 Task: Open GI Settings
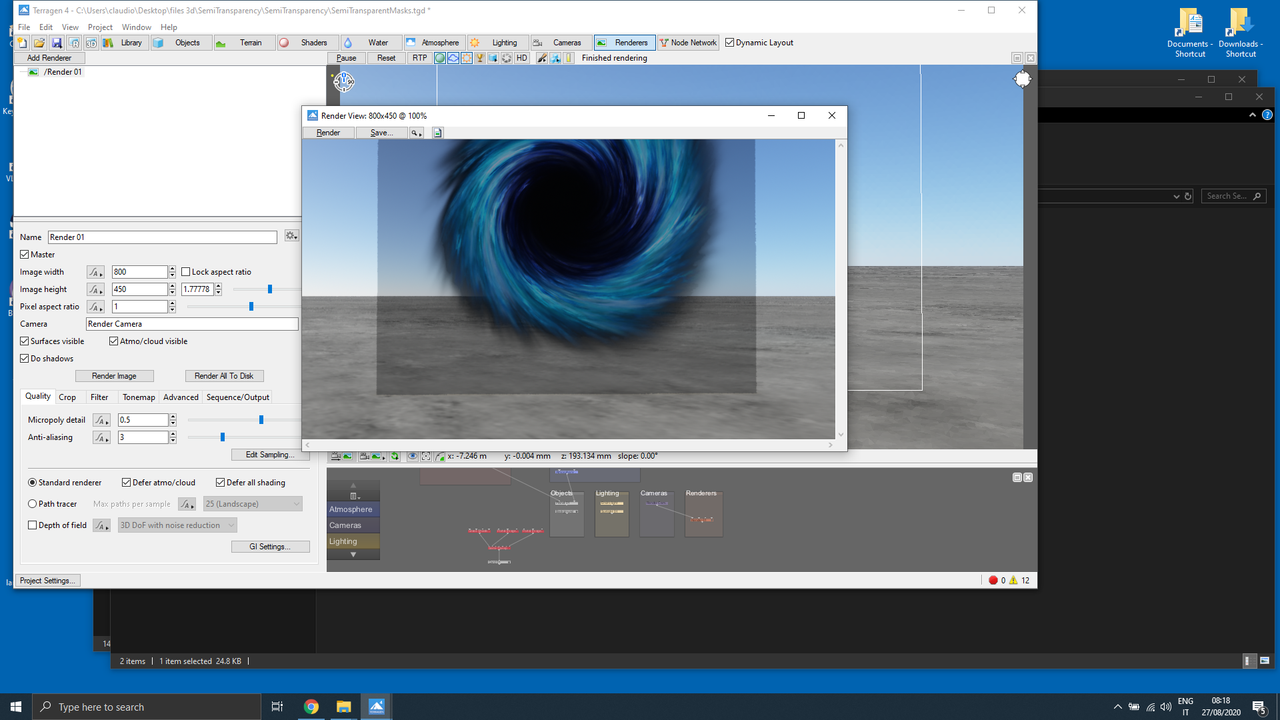click(x=270, y=546)
